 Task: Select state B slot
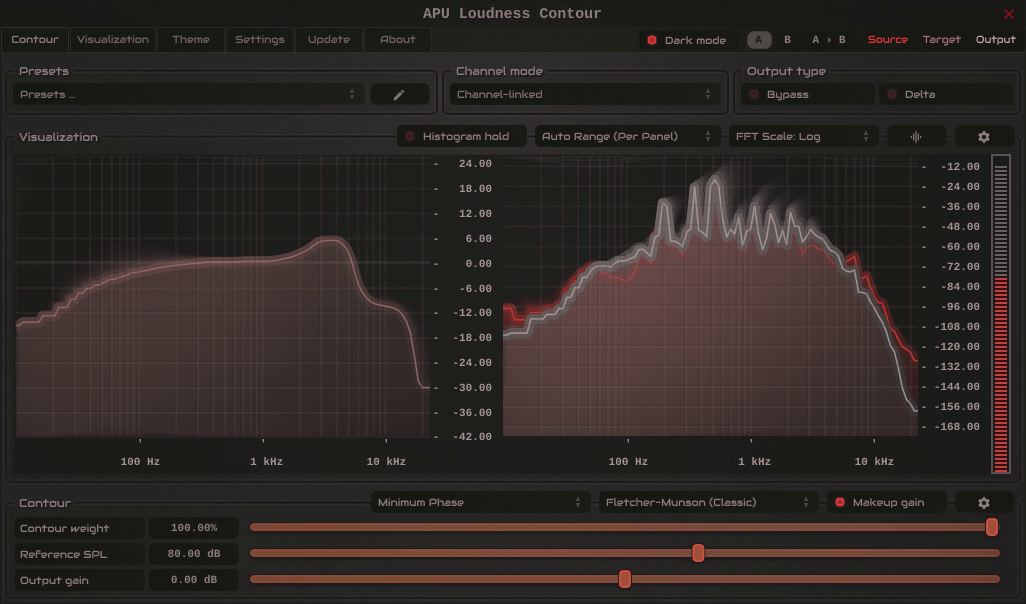point(787,40)
